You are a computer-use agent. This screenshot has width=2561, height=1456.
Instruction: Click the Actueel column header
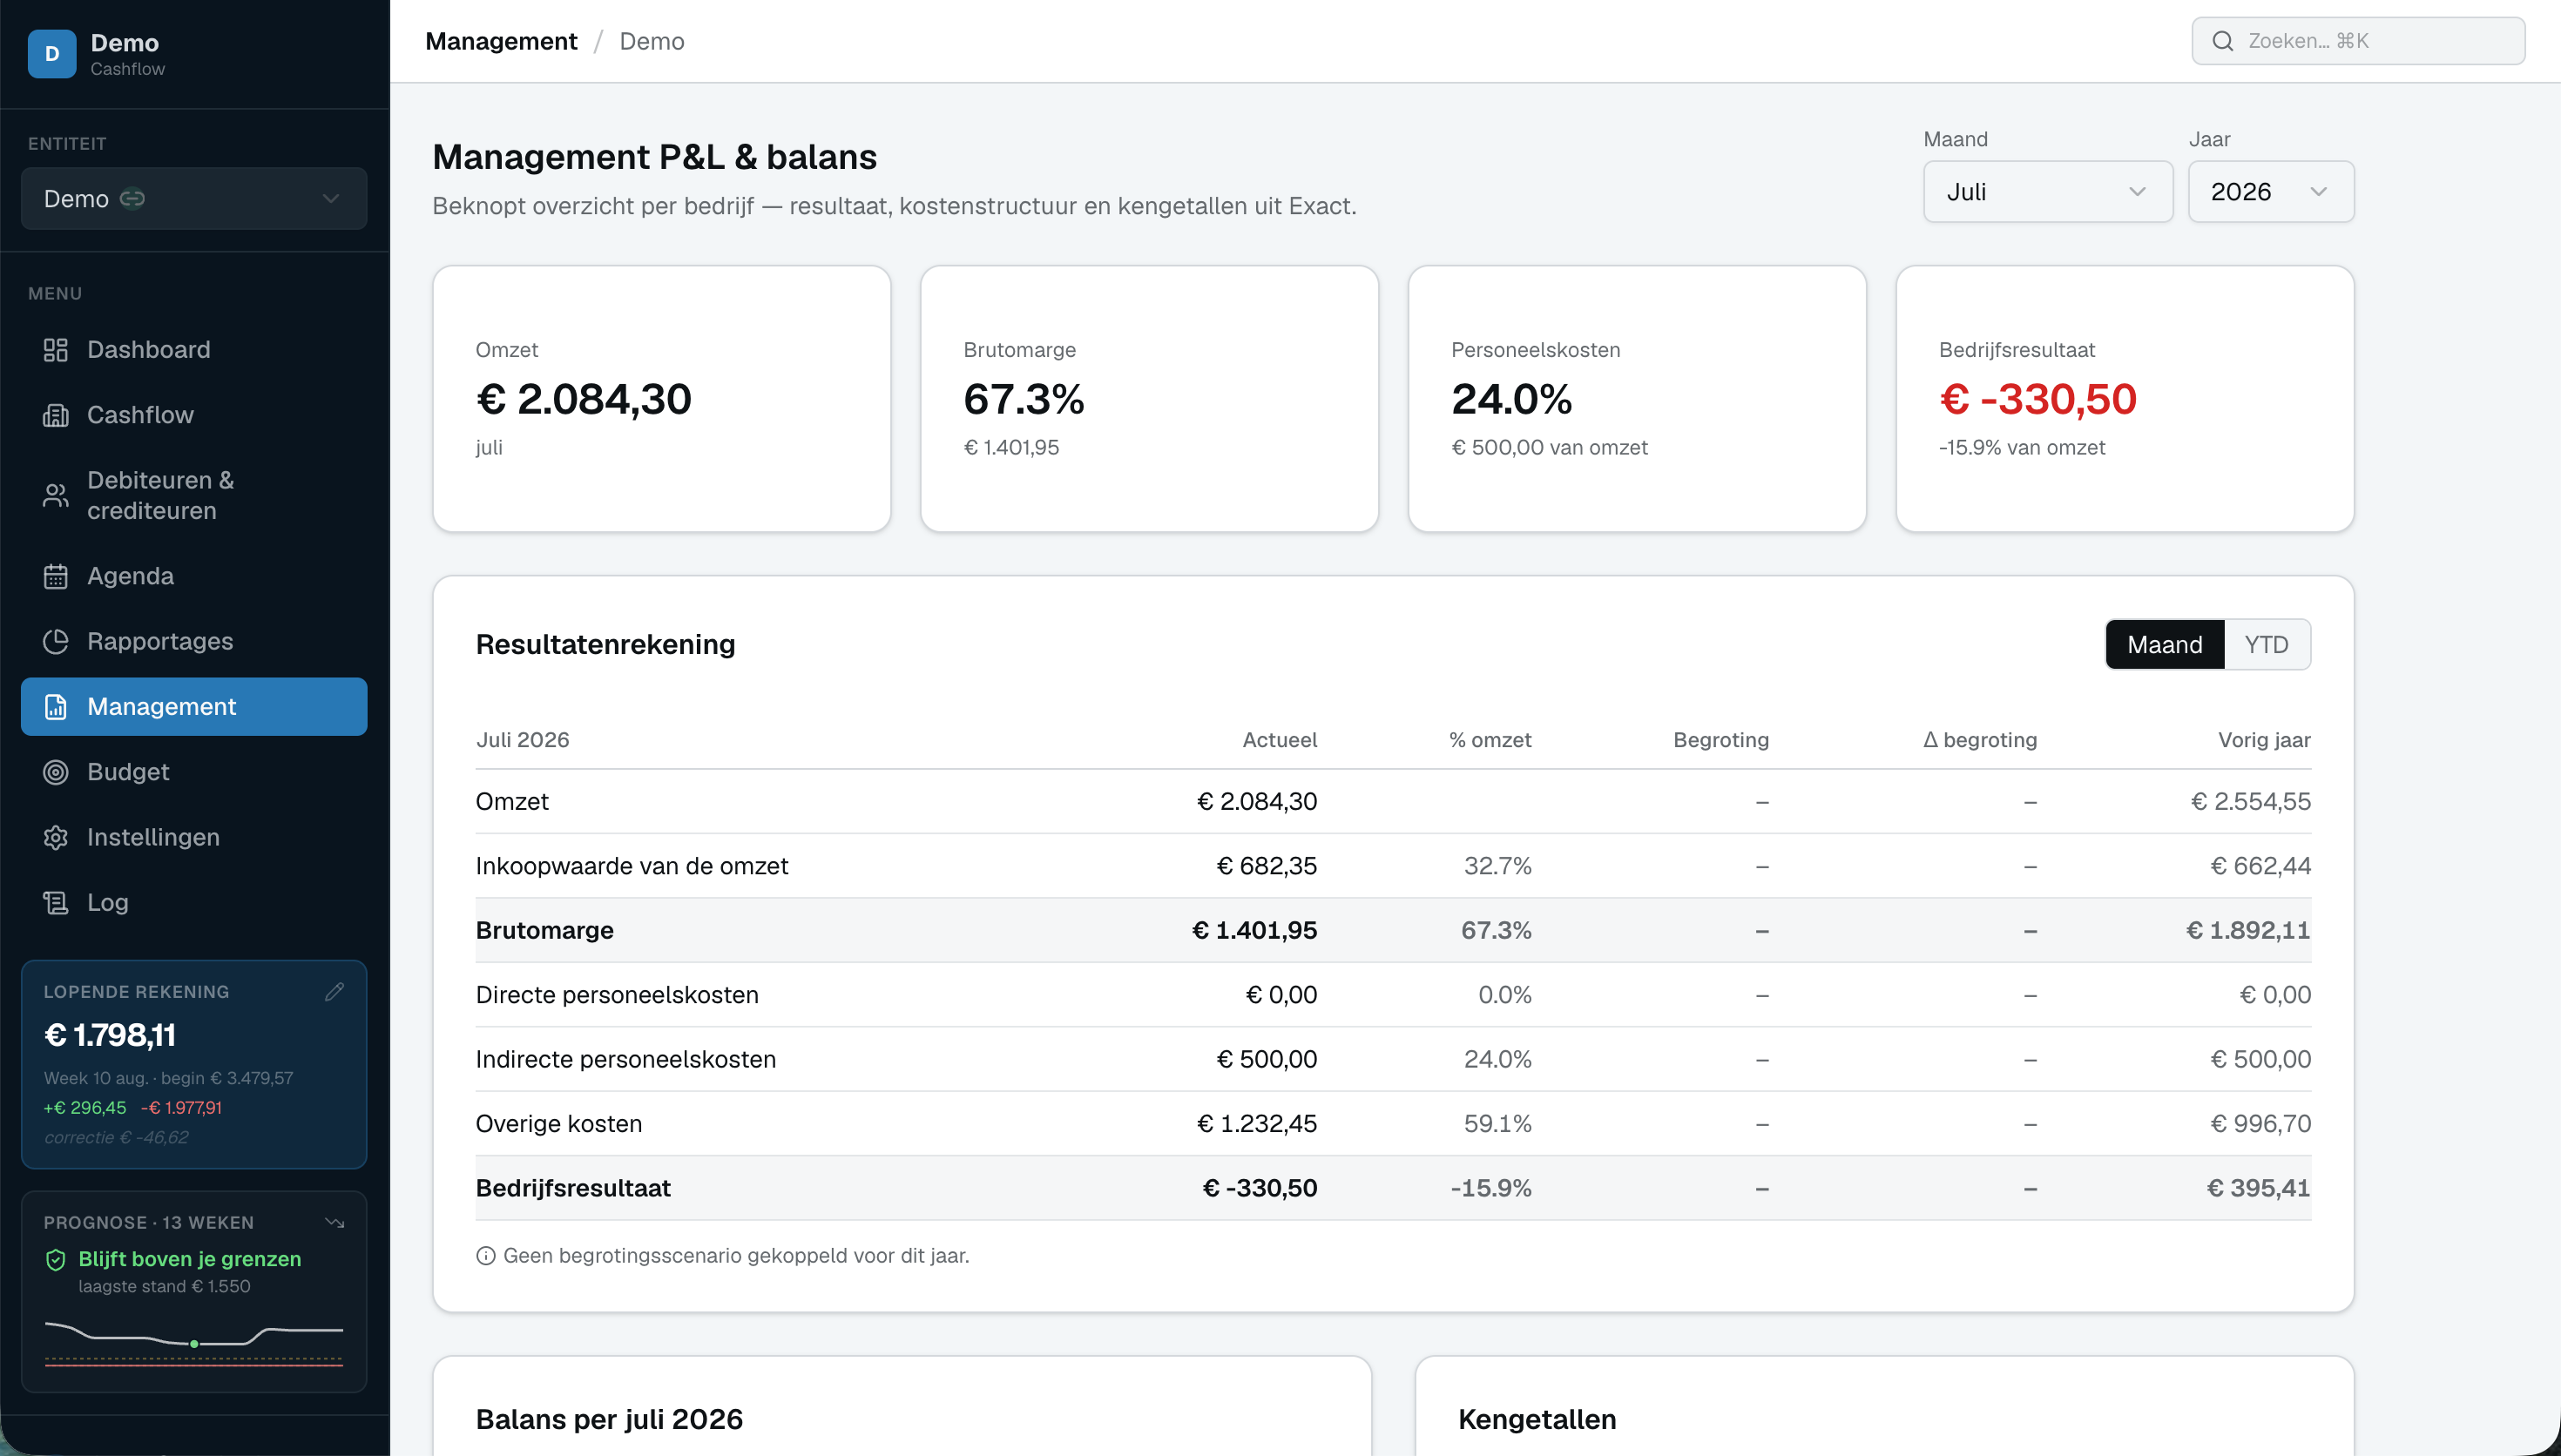(x=1279, y=740)
